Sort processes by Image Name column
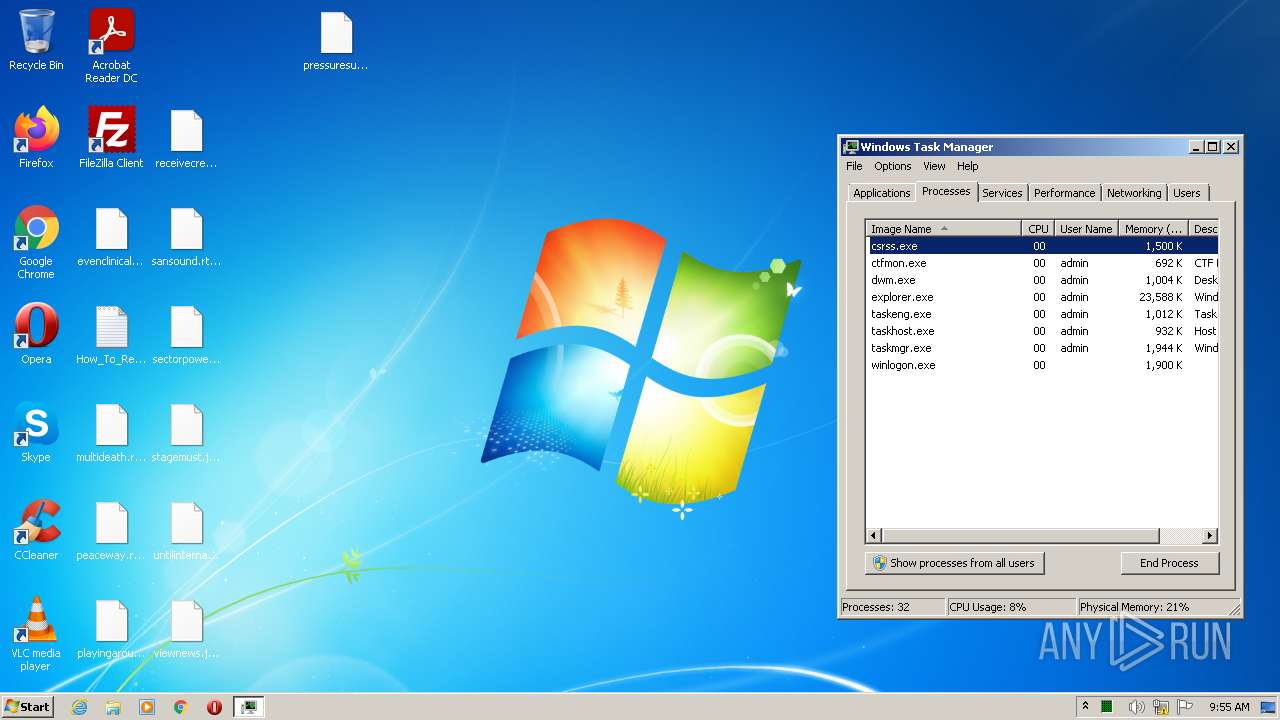 tap(943, 229)
